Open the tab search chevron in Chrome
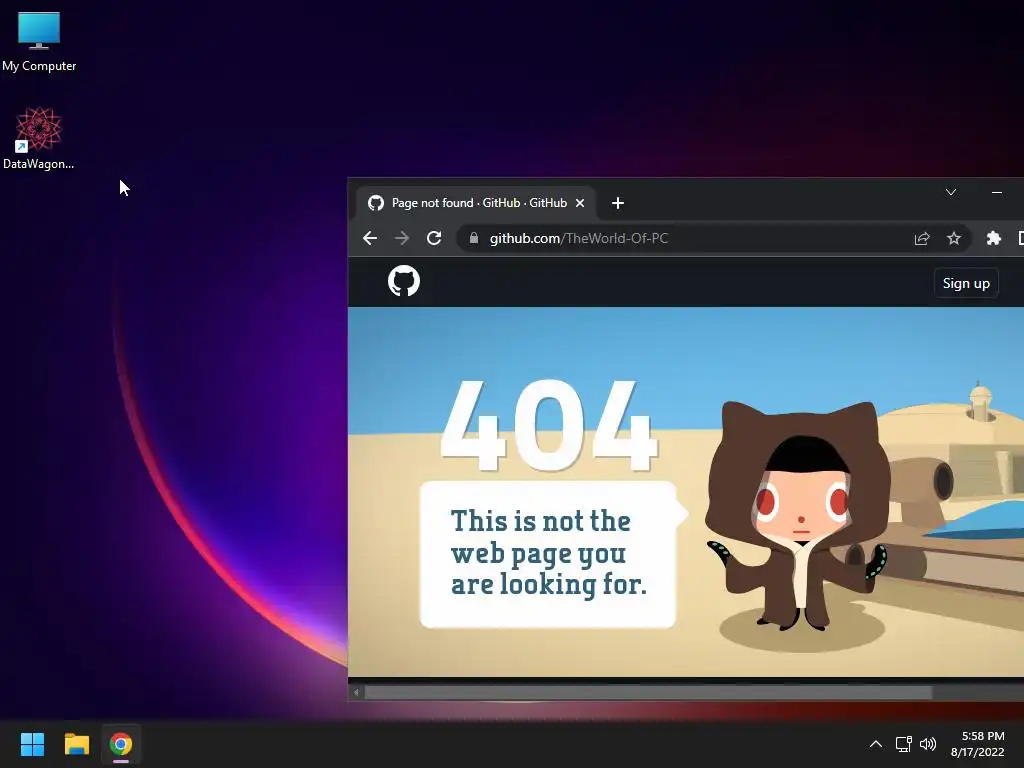 [x=951, y=192]
